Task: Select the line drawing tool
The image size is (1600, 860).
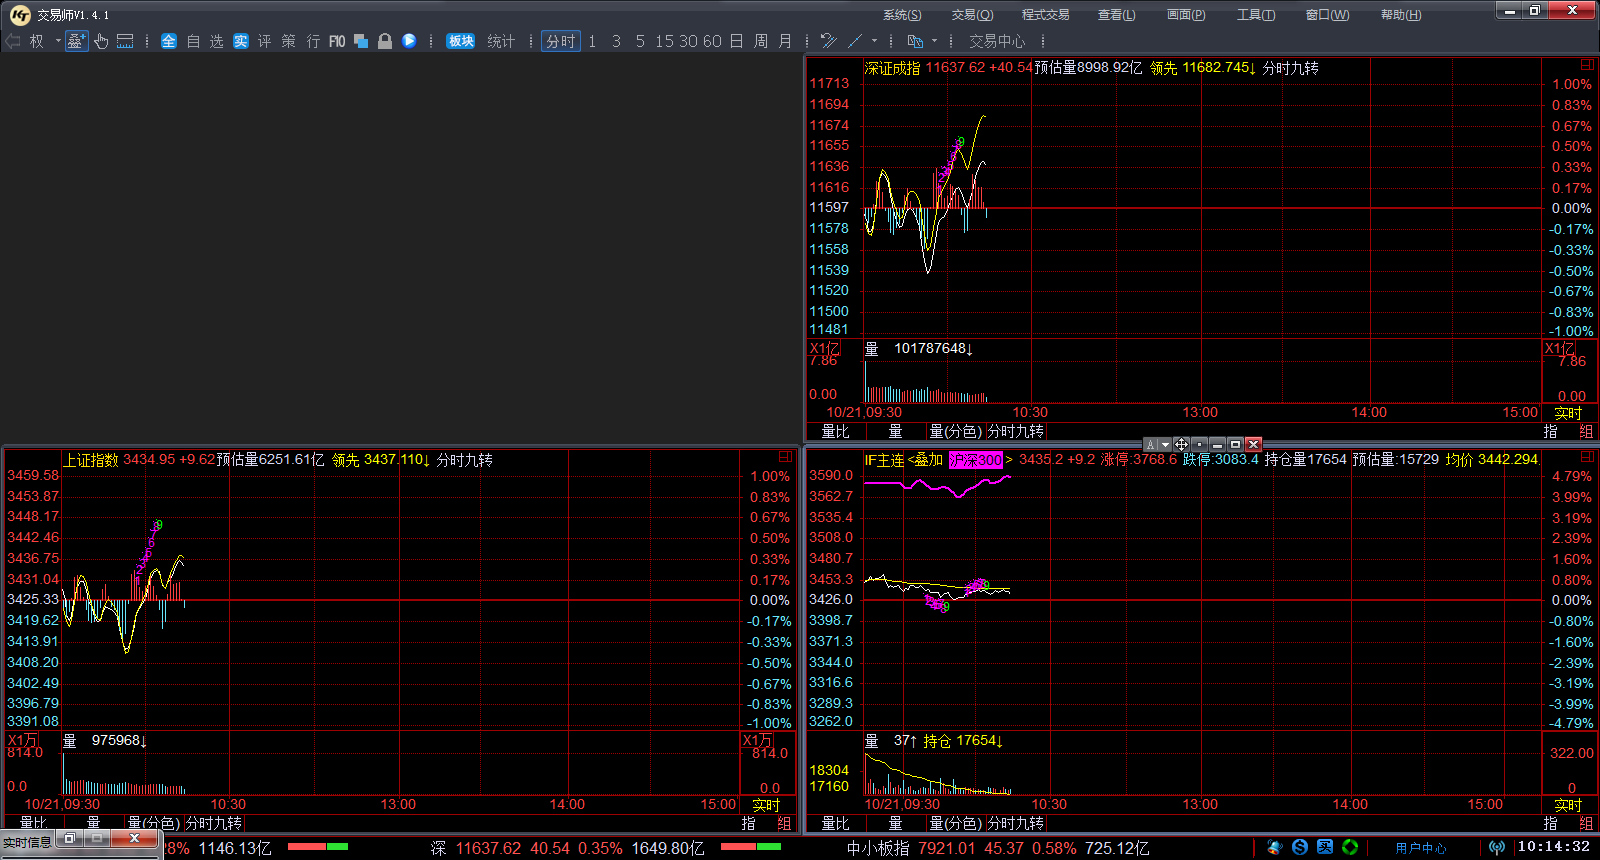Action: pos(855,41)
